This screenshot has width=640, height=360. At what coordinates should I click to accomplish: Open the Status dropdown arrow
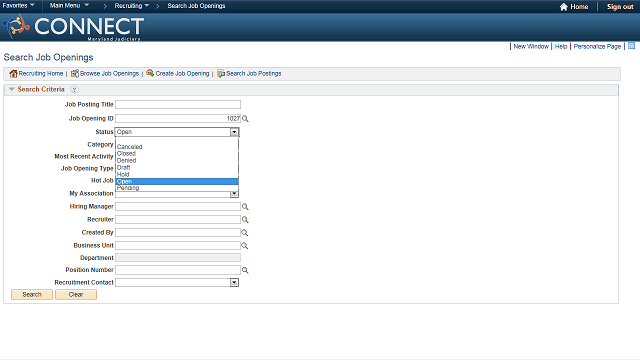tap(234, 132)
